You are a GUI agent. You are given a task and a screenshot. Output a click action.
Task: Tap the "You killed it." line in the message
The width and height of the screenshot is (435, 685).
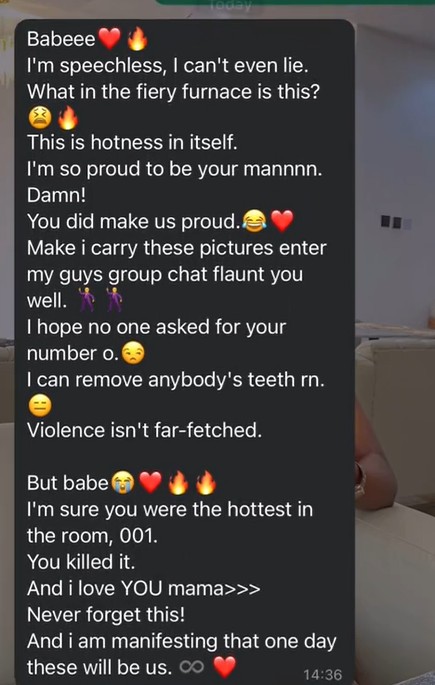click(x=81, y=562)
